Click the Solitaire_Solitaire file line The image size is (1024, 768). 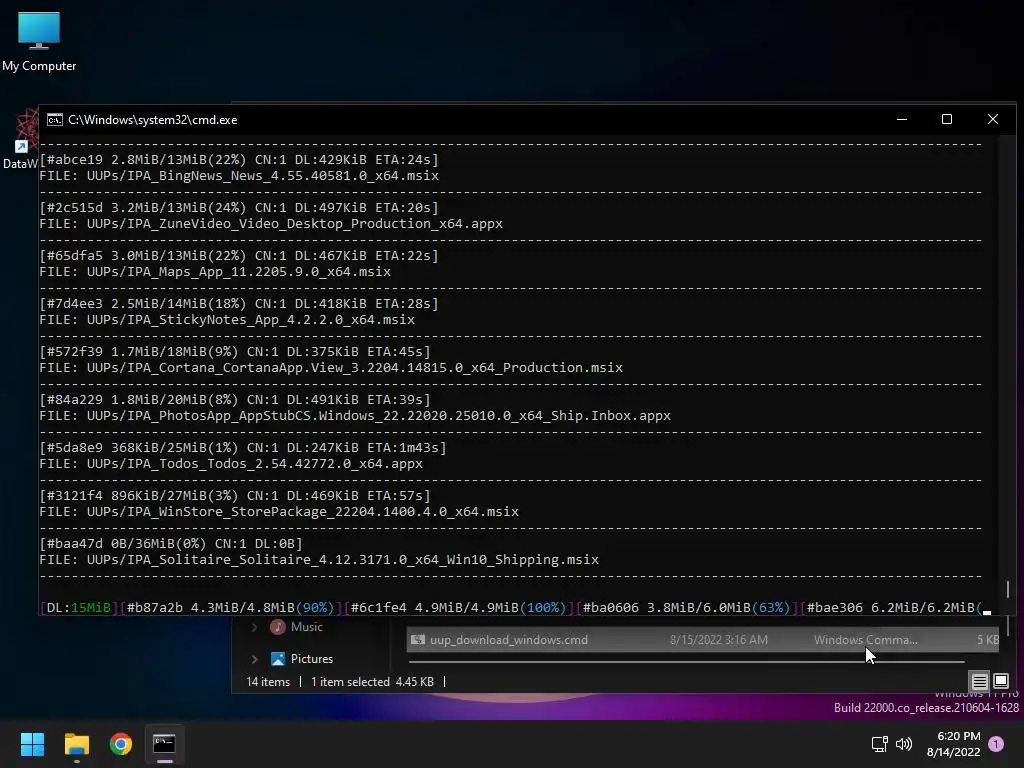pyautogui.click(x=319, y=560)
